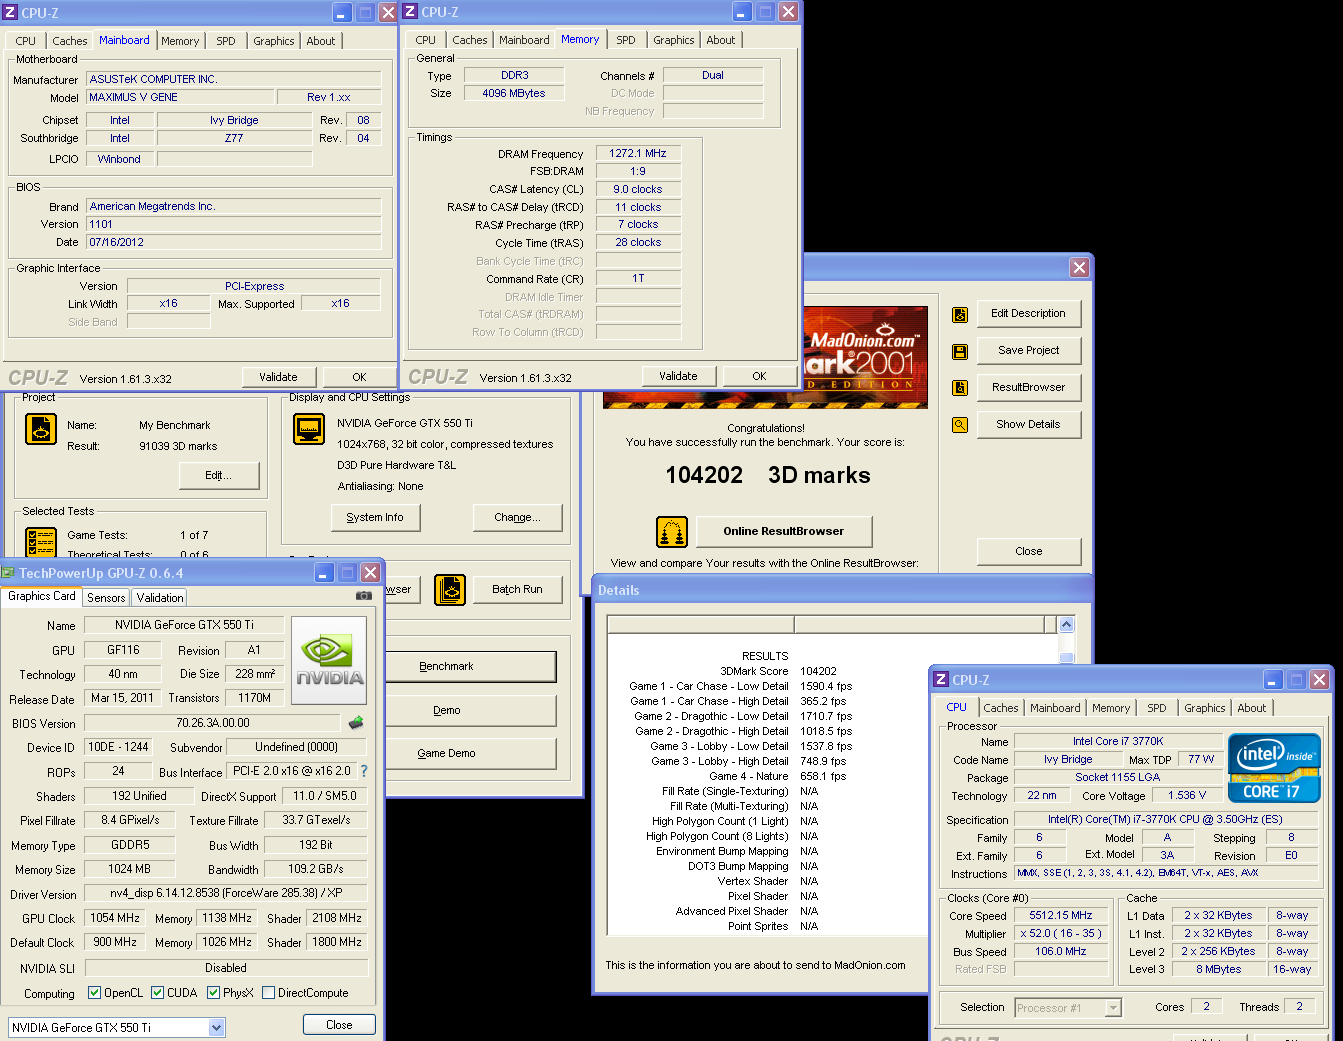
Task: Open Caches tab in Mainboard CPU-Z window
Action: pyautogui.click(x=70, y=41)
